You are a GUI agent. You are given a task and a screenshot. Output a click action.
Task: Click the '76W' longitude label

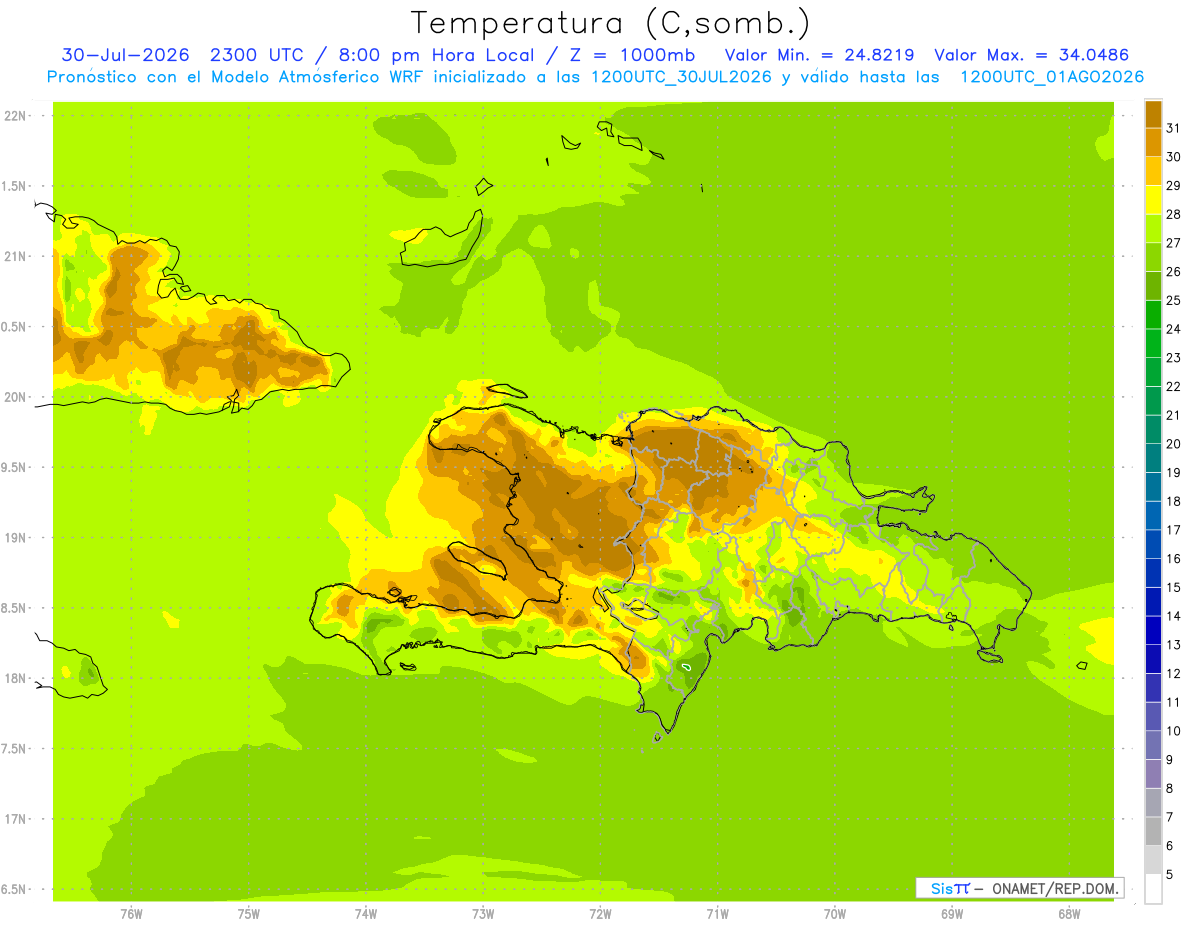coord(131,914)
